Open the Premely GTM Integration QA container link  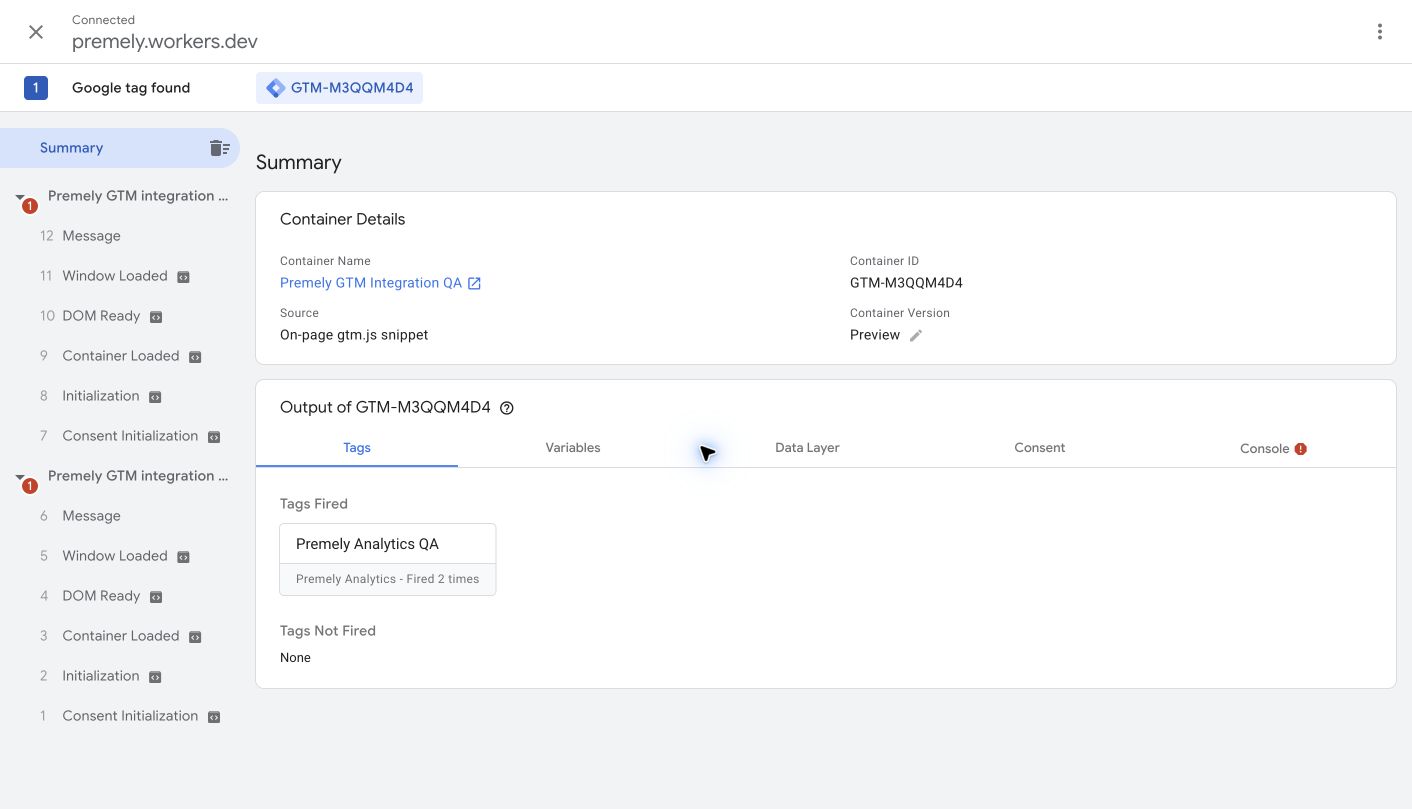click(380, 283)
